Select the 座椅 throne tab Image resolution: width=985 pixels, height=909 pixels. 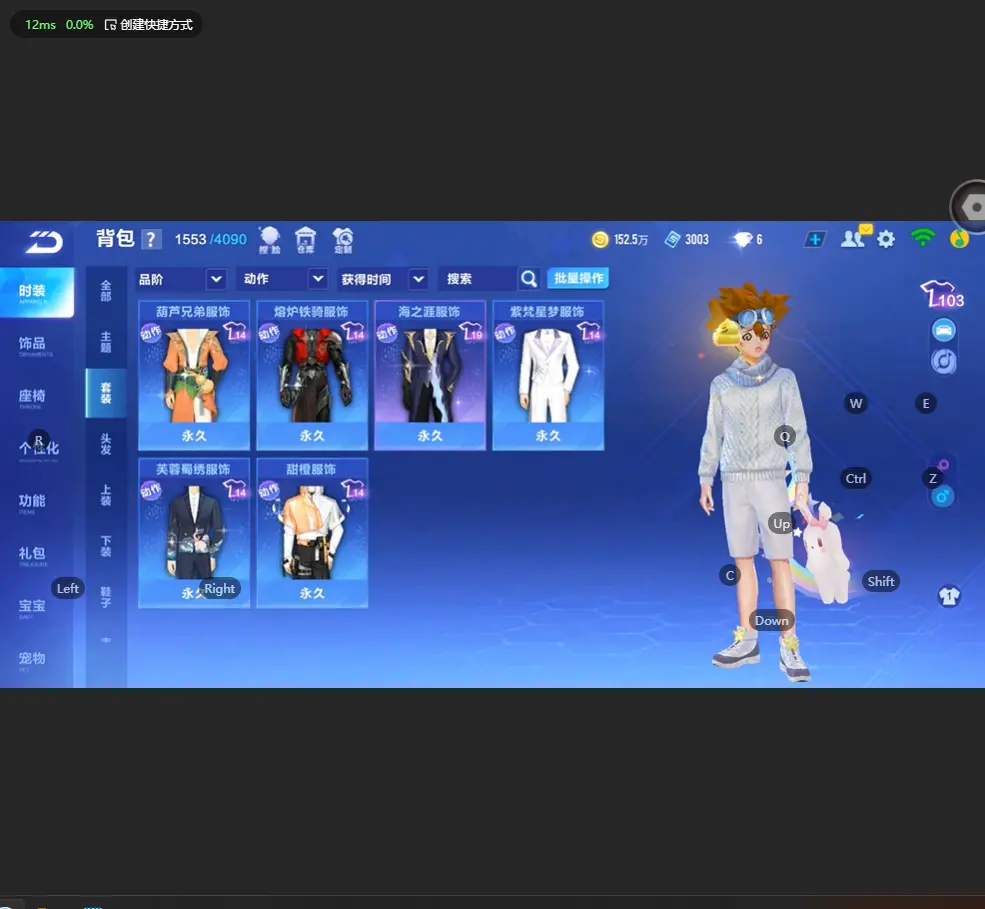pos(32,398)
